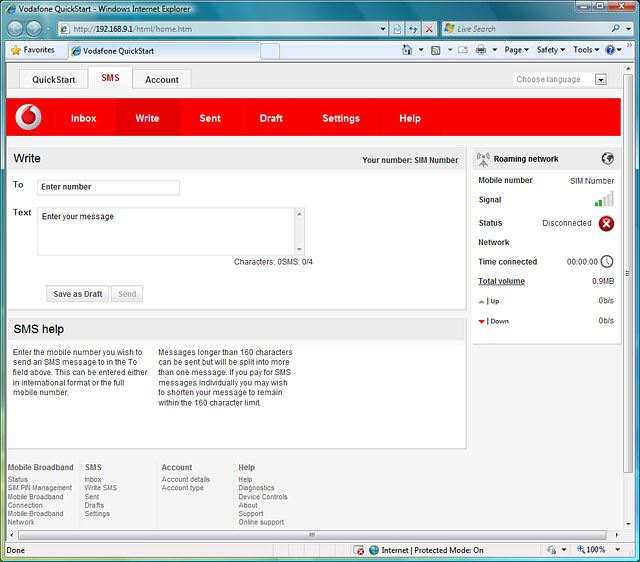Open the Choose language dropdown
The image size is (640, 562).
click(600, 80)
